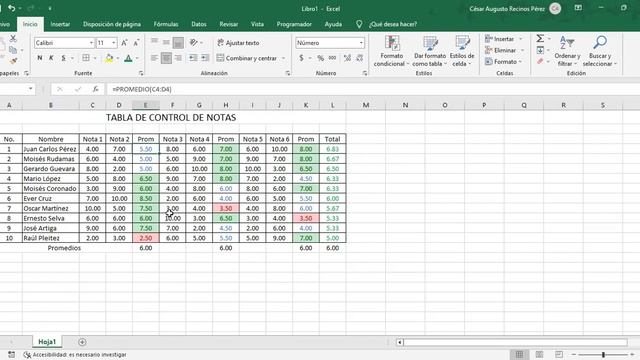Click the Font Color A icon

click(128, 58)
